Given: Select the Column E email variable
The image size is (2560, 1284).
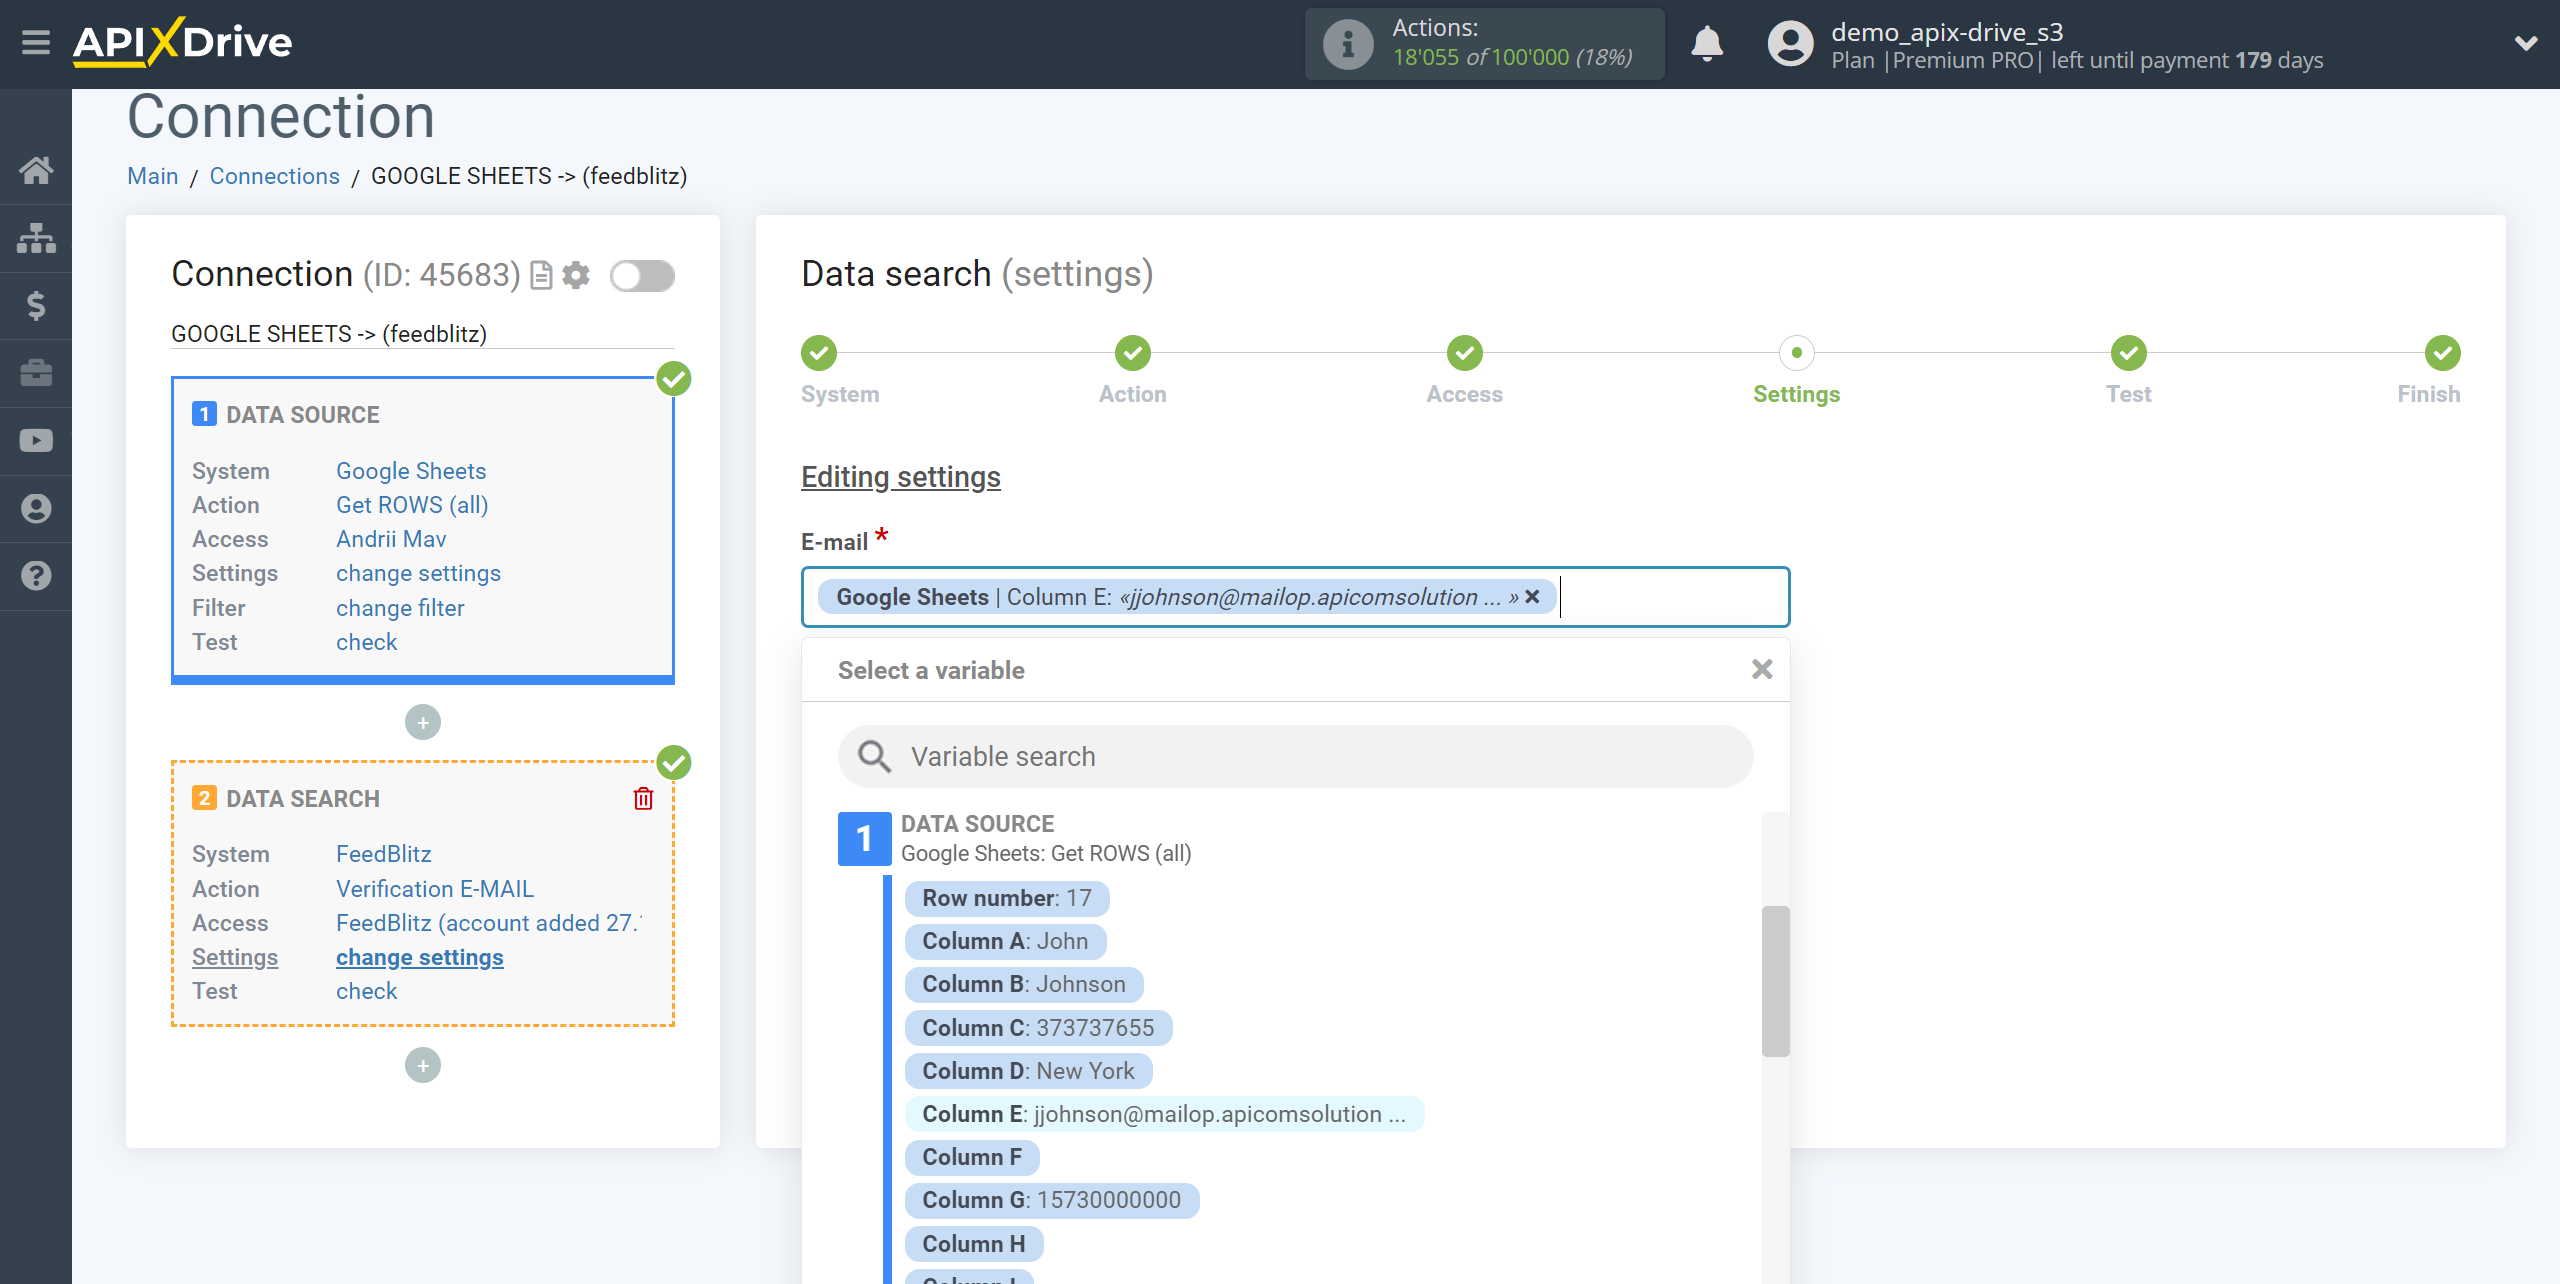Looking at the screenshot, I should pyautogui.click(x=1164, y=1114).
